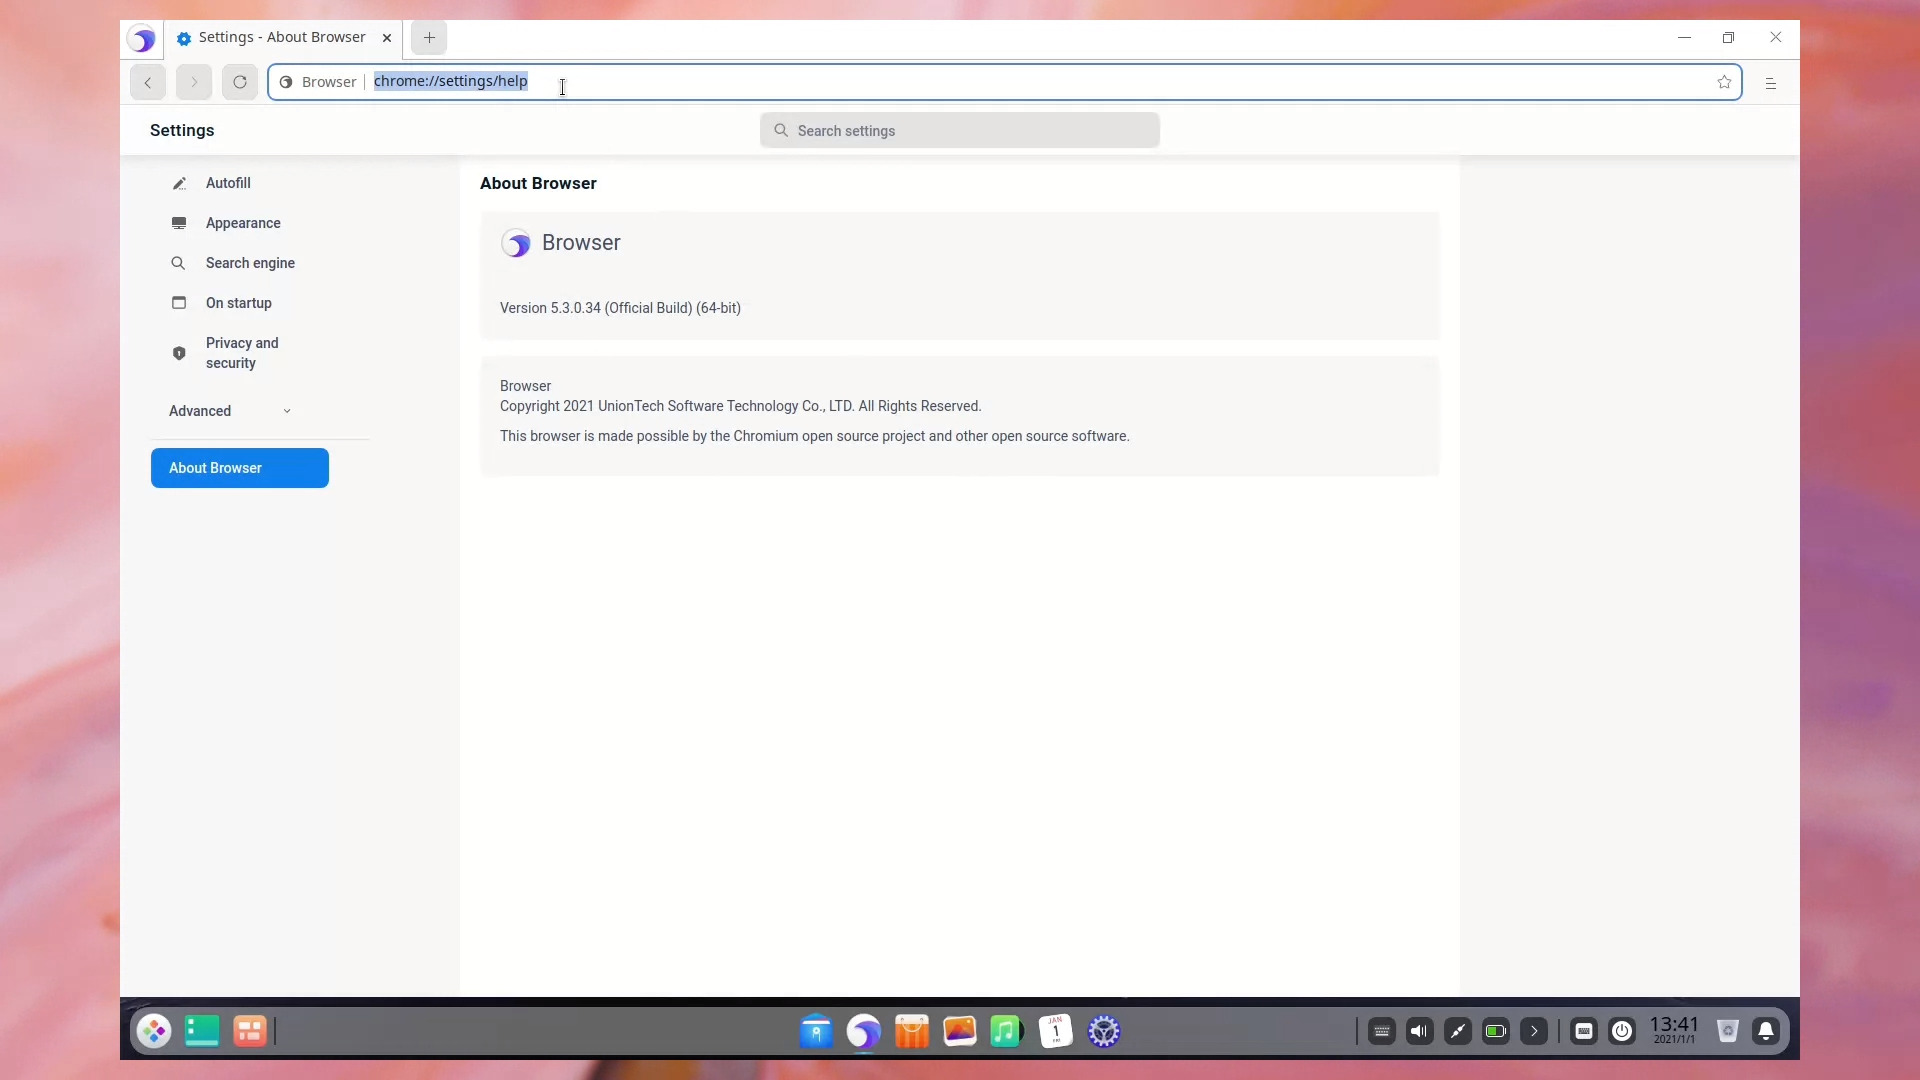This screenshot has width=1920, height=1080.
Task: Reload the current settings page
Action: (x=239, y=82)
